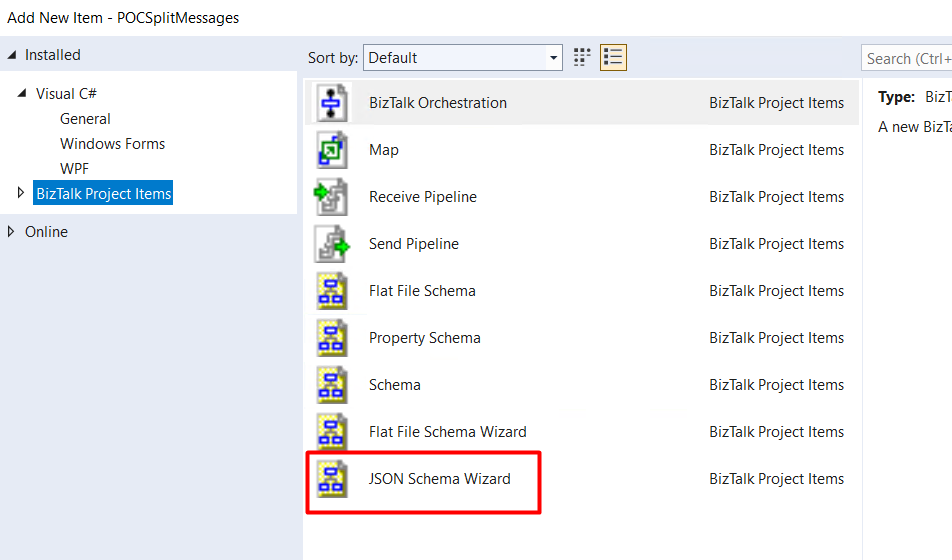Viewport: 952px width, 560px height.
Task: Choose the Flat File Schema Wizard icon
Action: [x=332, y=432]
